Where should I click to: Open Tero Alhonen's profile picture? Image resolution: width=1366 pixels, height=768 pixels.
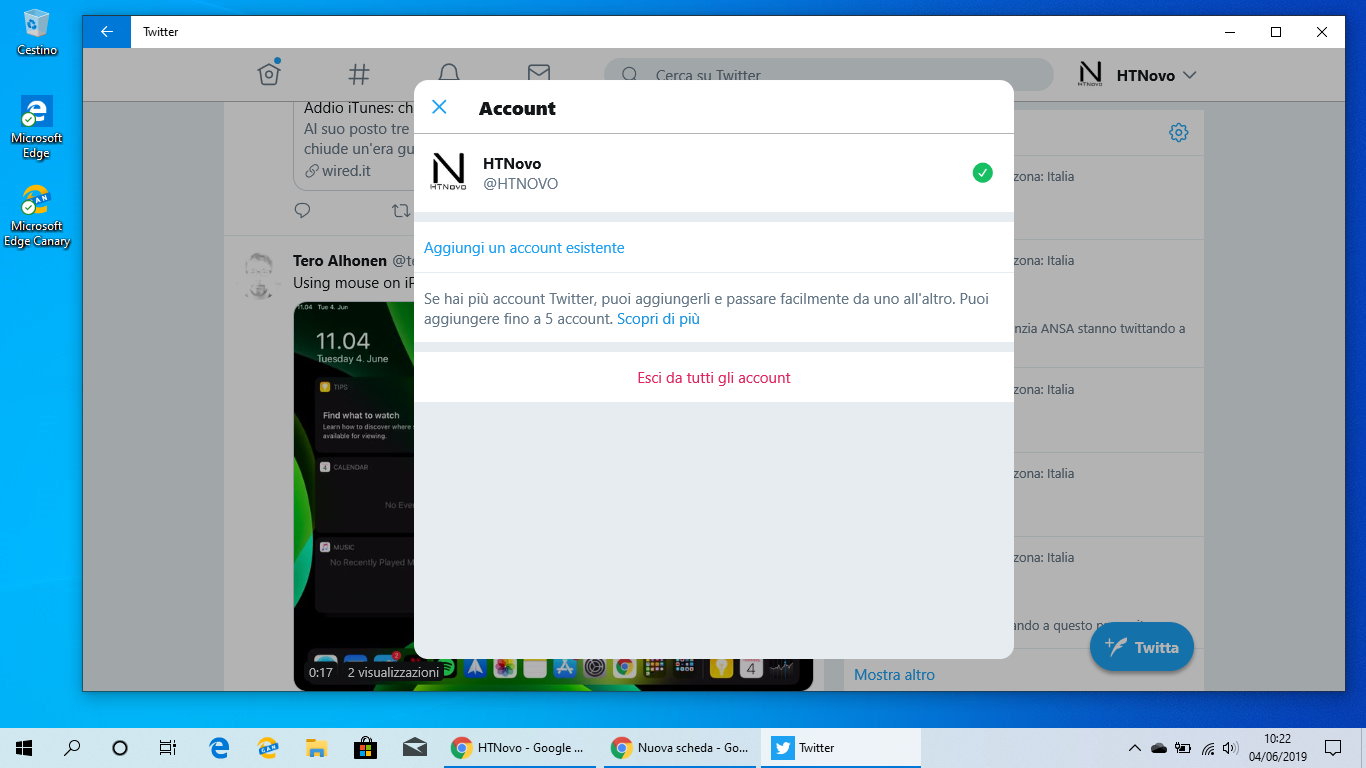click(262, 275)
